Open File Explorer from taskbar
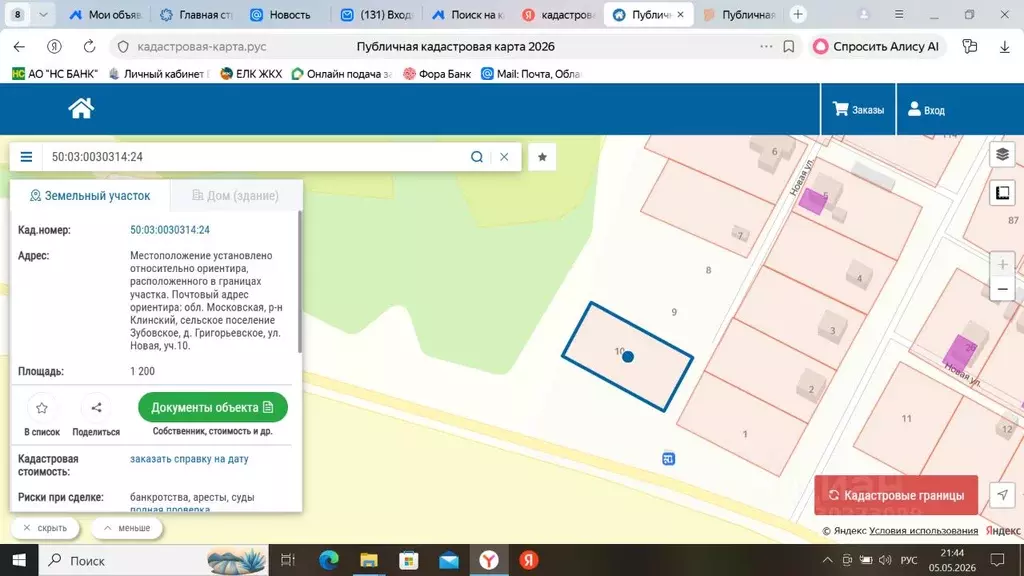 point(369,560)
